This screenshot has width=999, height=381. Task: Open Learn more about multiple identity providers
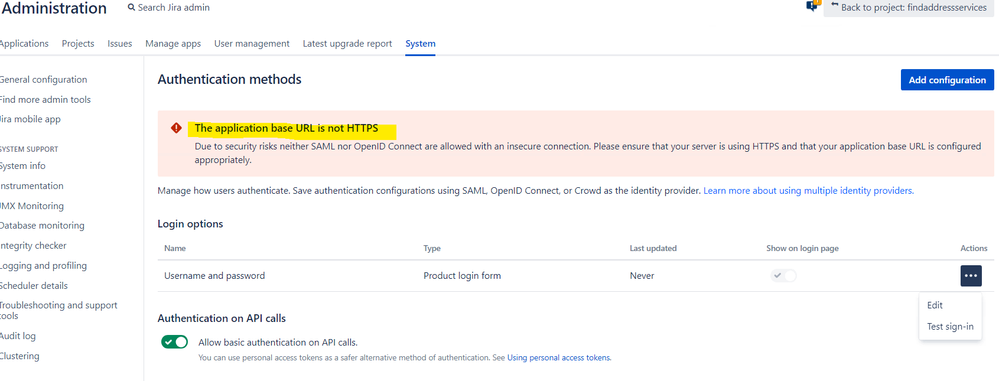(809, 190)
